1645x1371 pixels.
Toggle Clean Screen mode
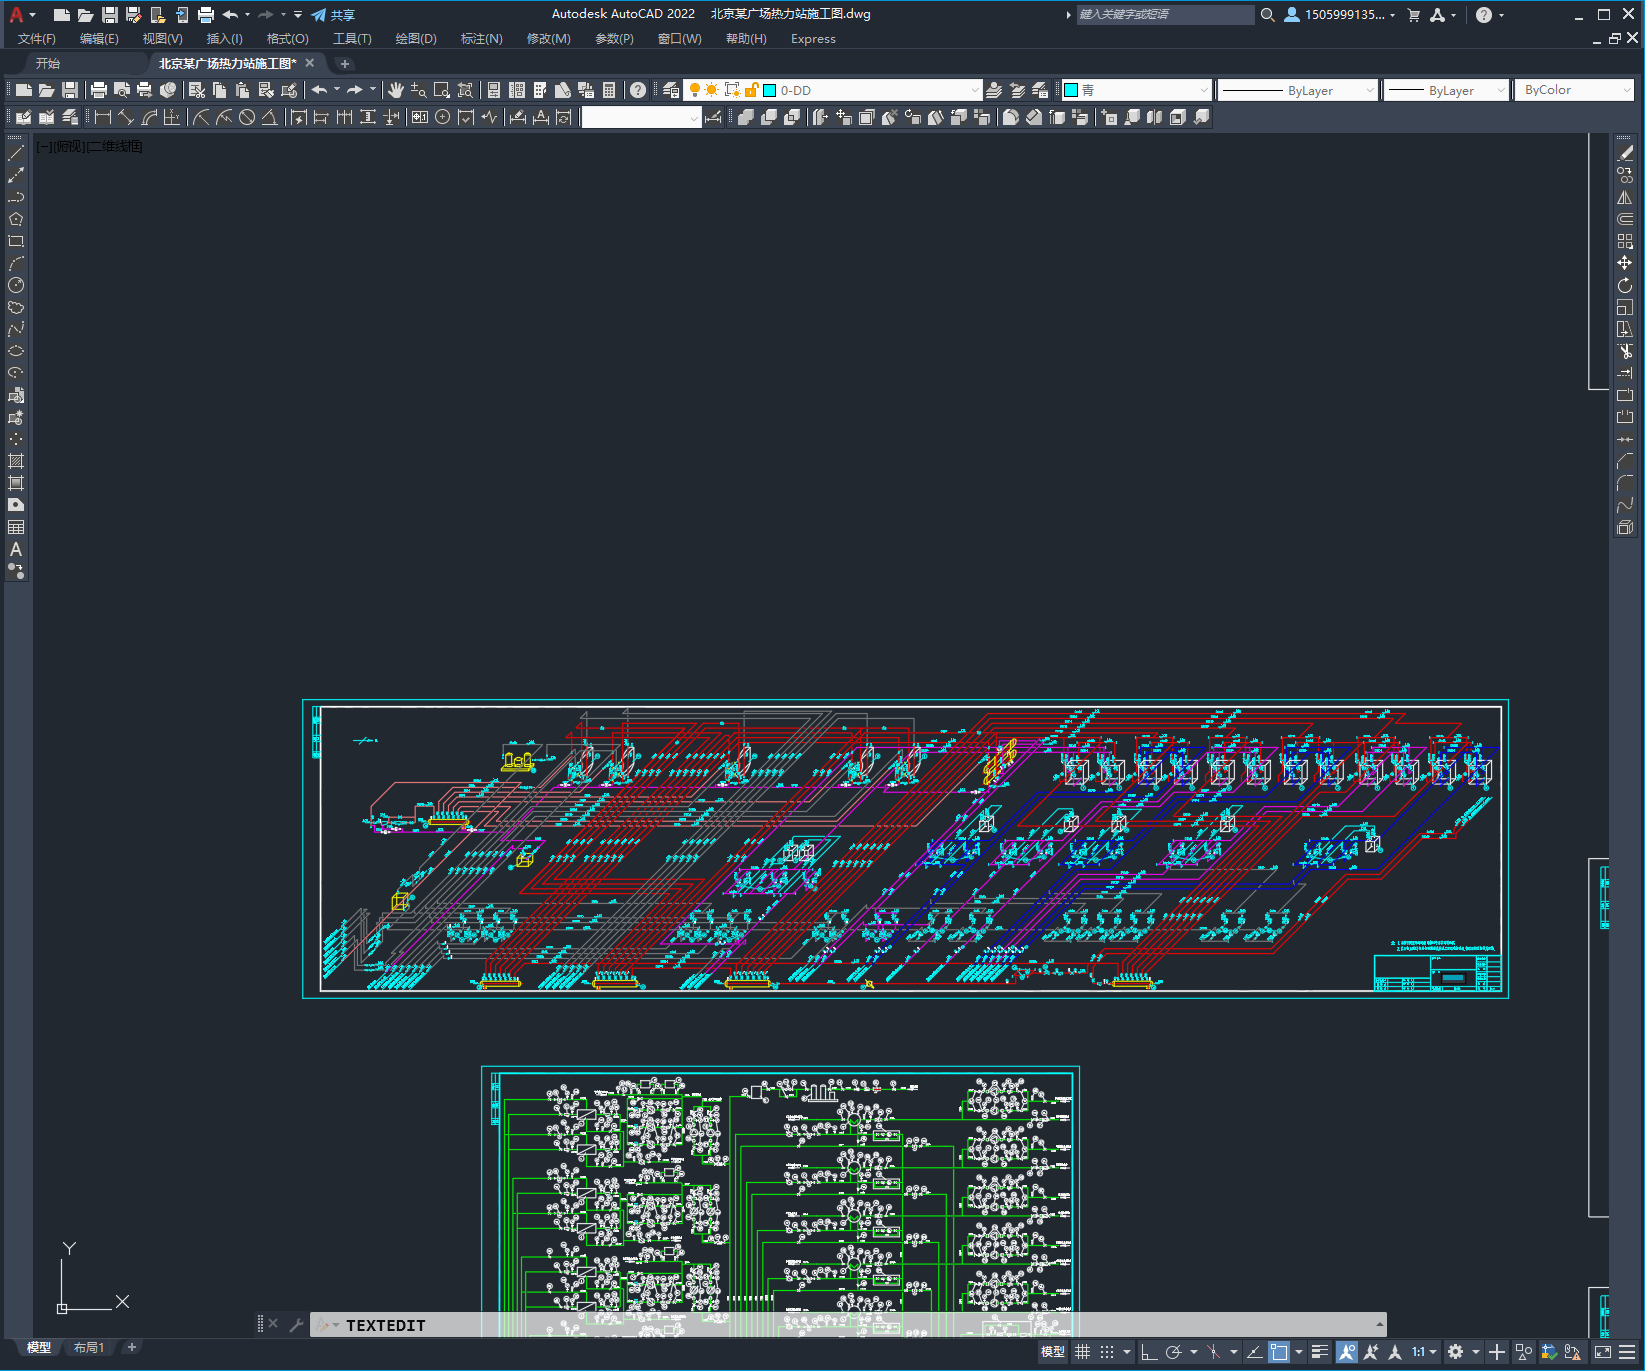(1603, 1352)
